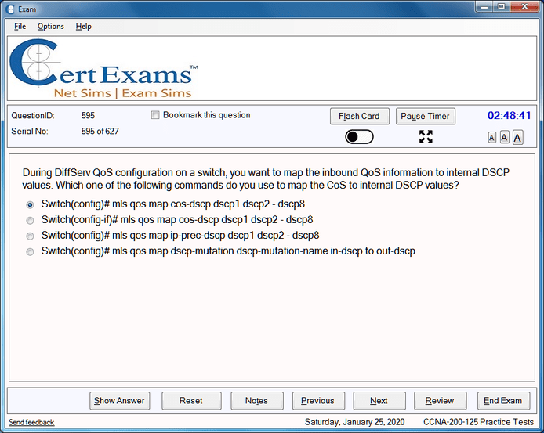Screen dimensions: 544x433
Task: Select the Switch(config-if)# mls qos map cos-dscp option
Action: click(x=30, y=220)
